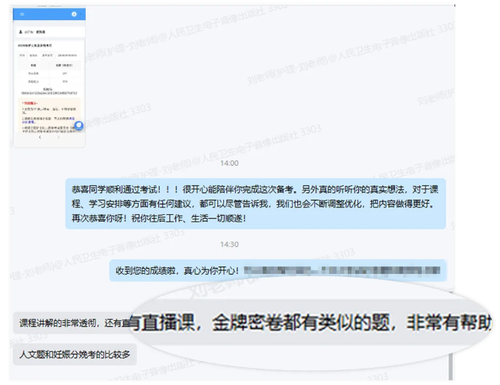Click the back arrow under the score page

[x=40, y=137]
